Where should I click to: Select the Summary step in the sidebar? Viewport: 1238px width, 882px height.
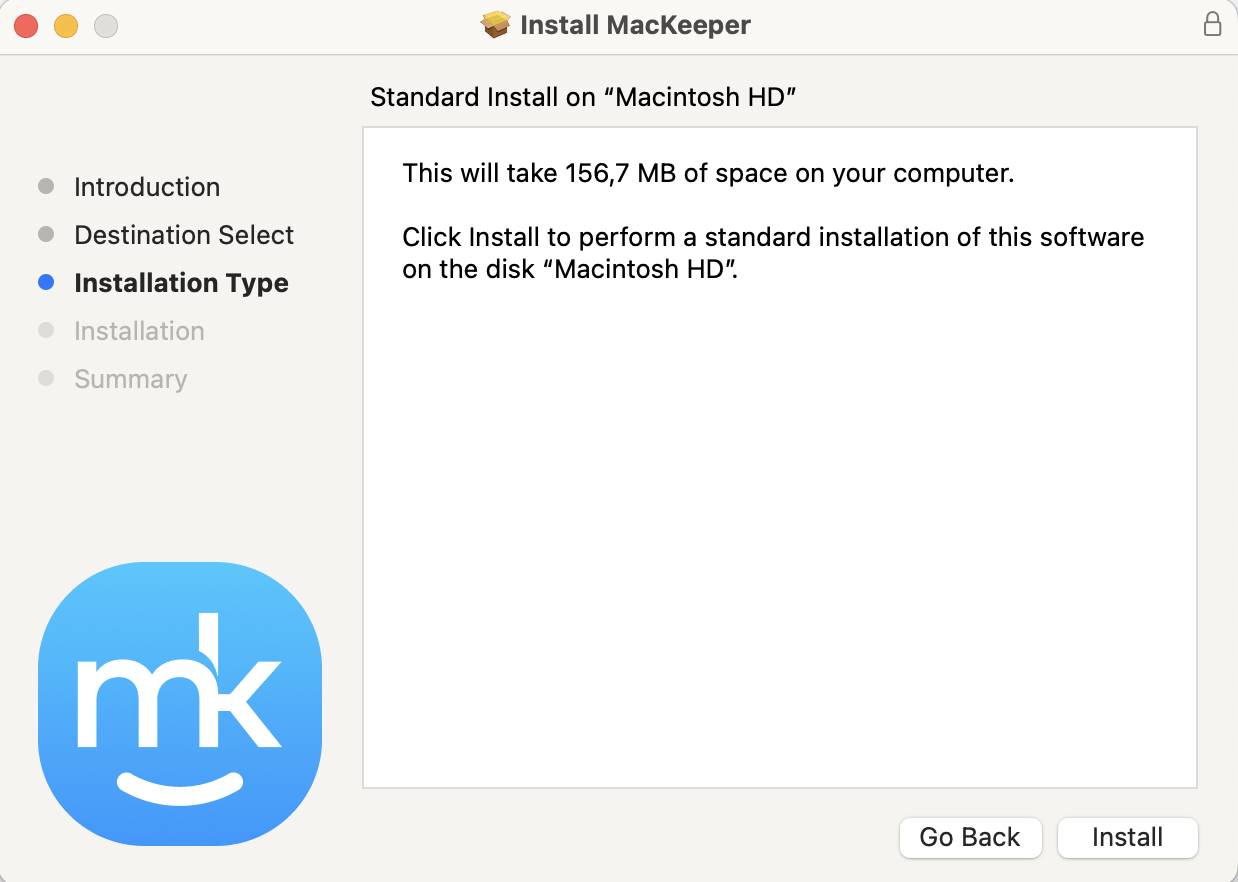(130, 379)
